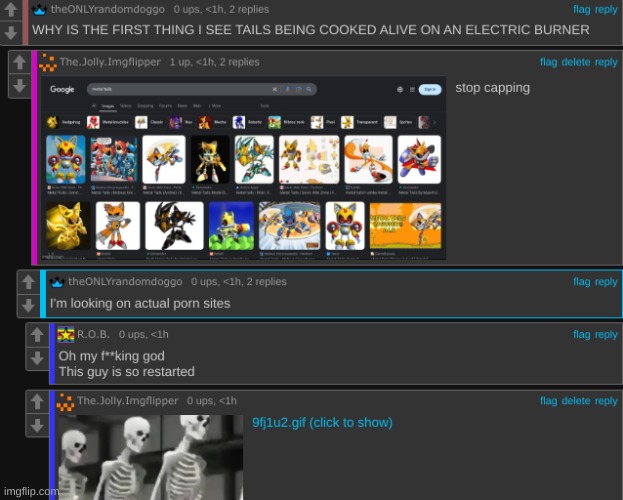Click the avatar on the skeleton gif comment
Image resolution: width=623 pixels, height=500 pixels.
pyautogui.click(x=66, y=402)
